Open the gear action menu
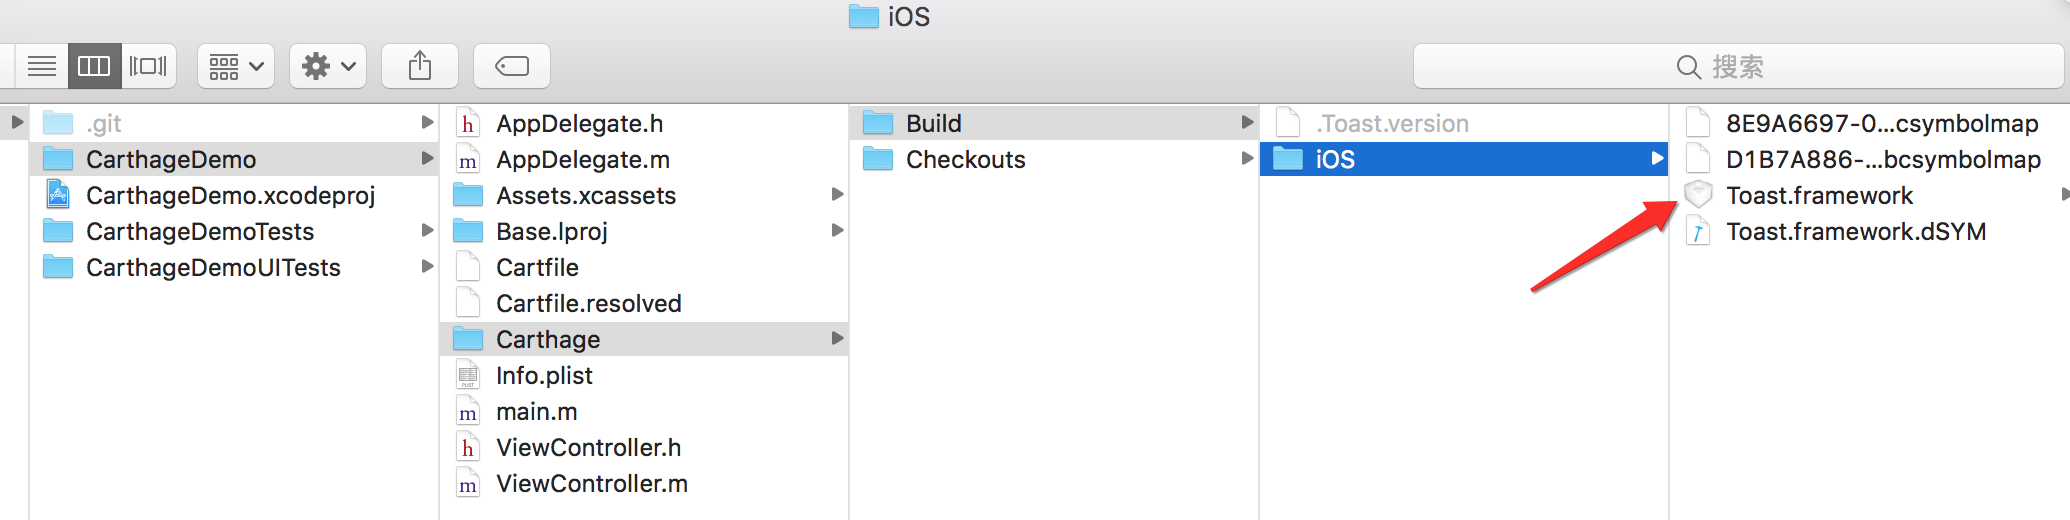 pos(328,67)
